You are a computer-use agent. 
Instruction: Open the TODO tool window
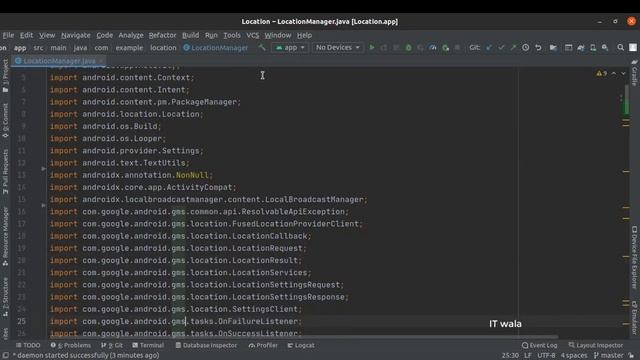coord(28,345)
